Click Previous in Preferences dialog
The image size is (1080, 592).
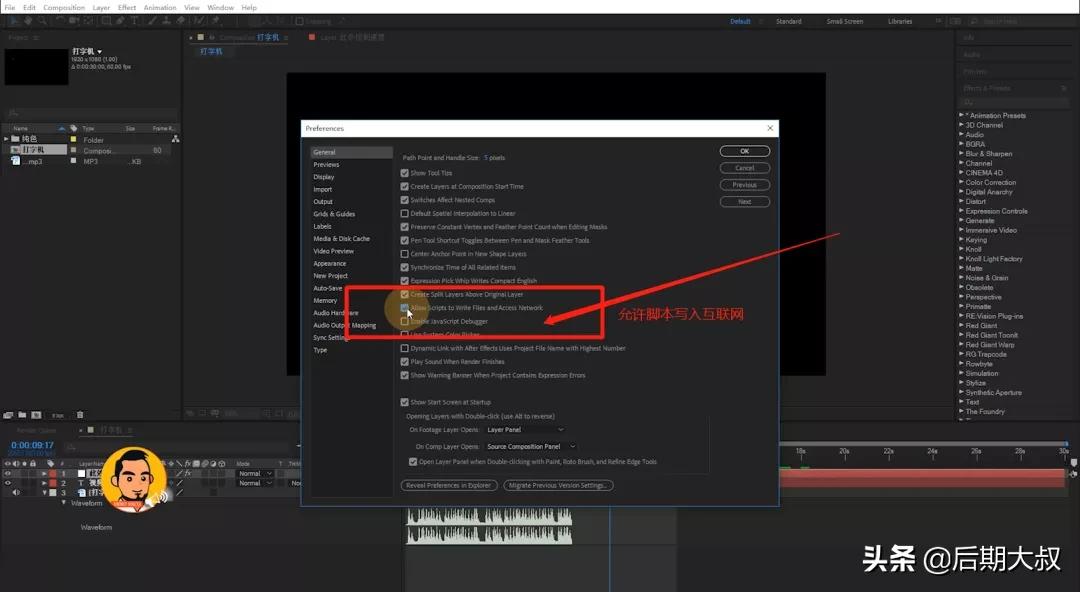point(745,185)
